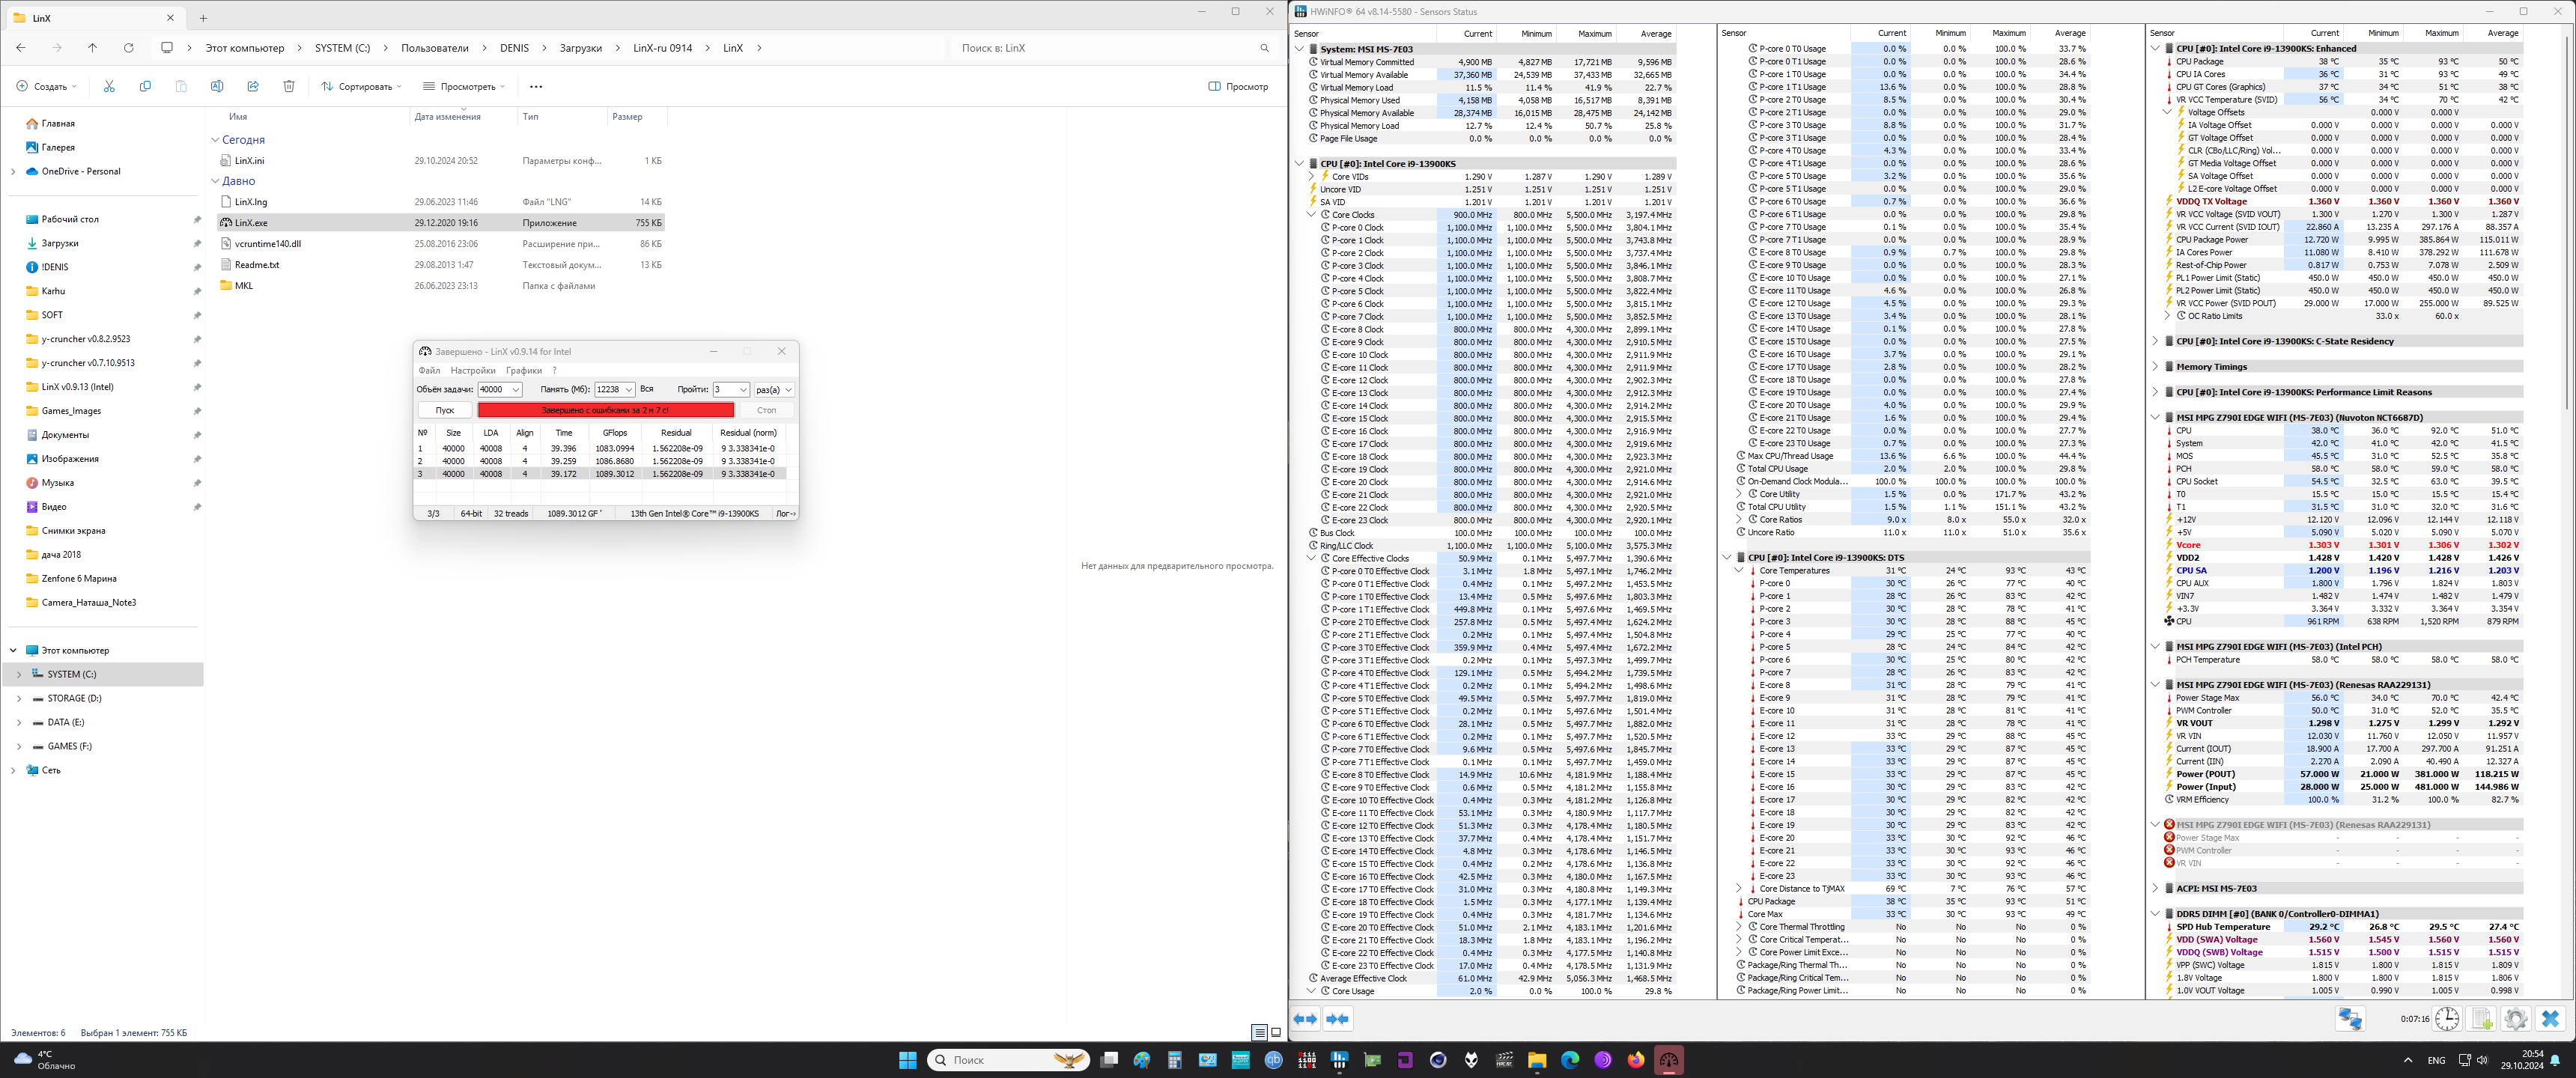Reset sensor min/max with the clock icon
Viewport: 2576px width, 1078px height.
pyautogui.click(x=2447, y=1019)
